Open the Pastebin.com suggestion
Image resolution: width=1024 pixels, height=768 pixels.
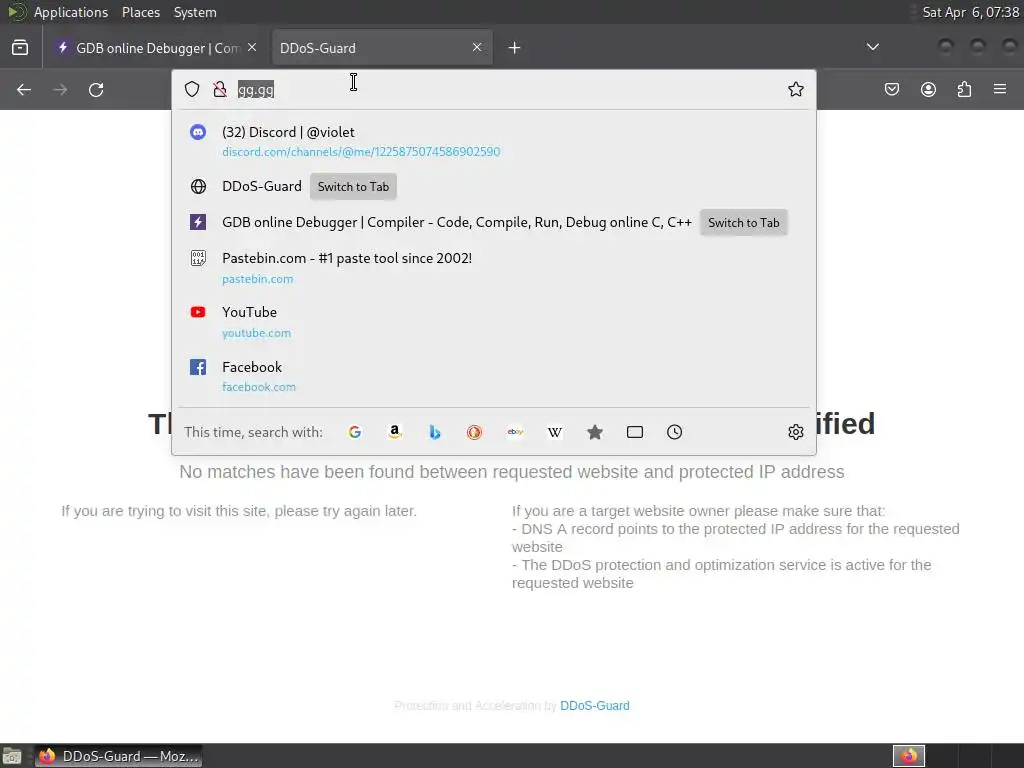pyautogui.click(x=494, y=268)
